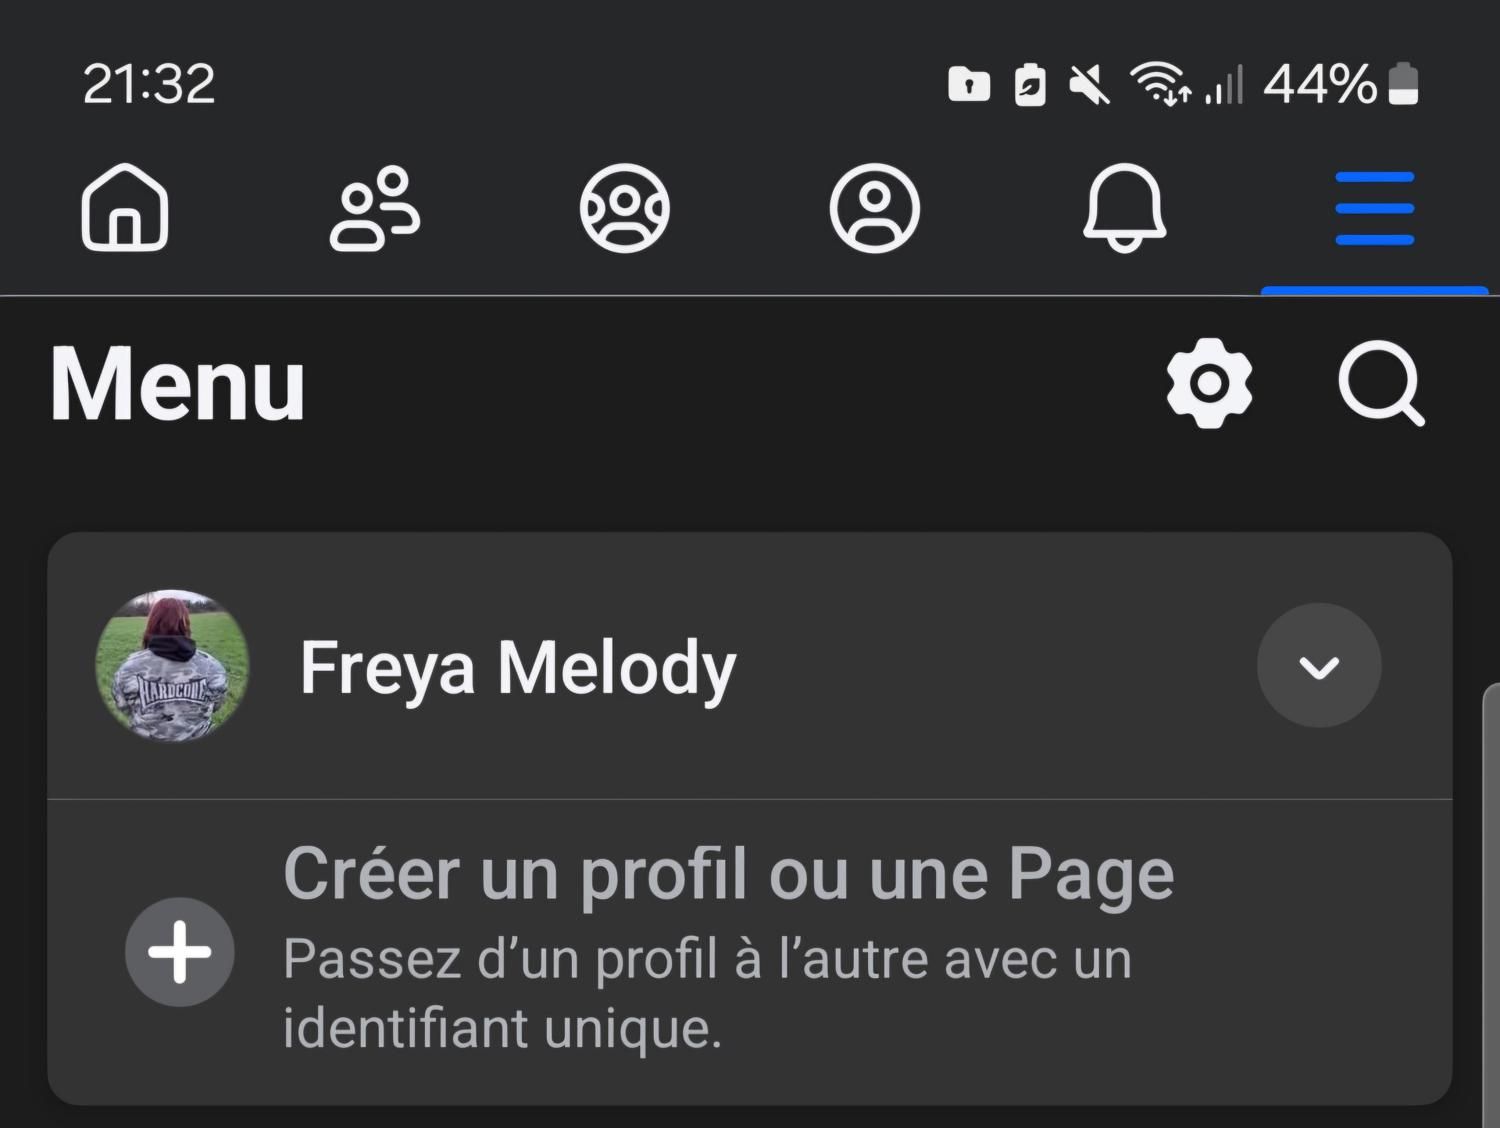Tap the plus icon to create profile
The image size is (1500, 1128).
click(x=180, y=951)
